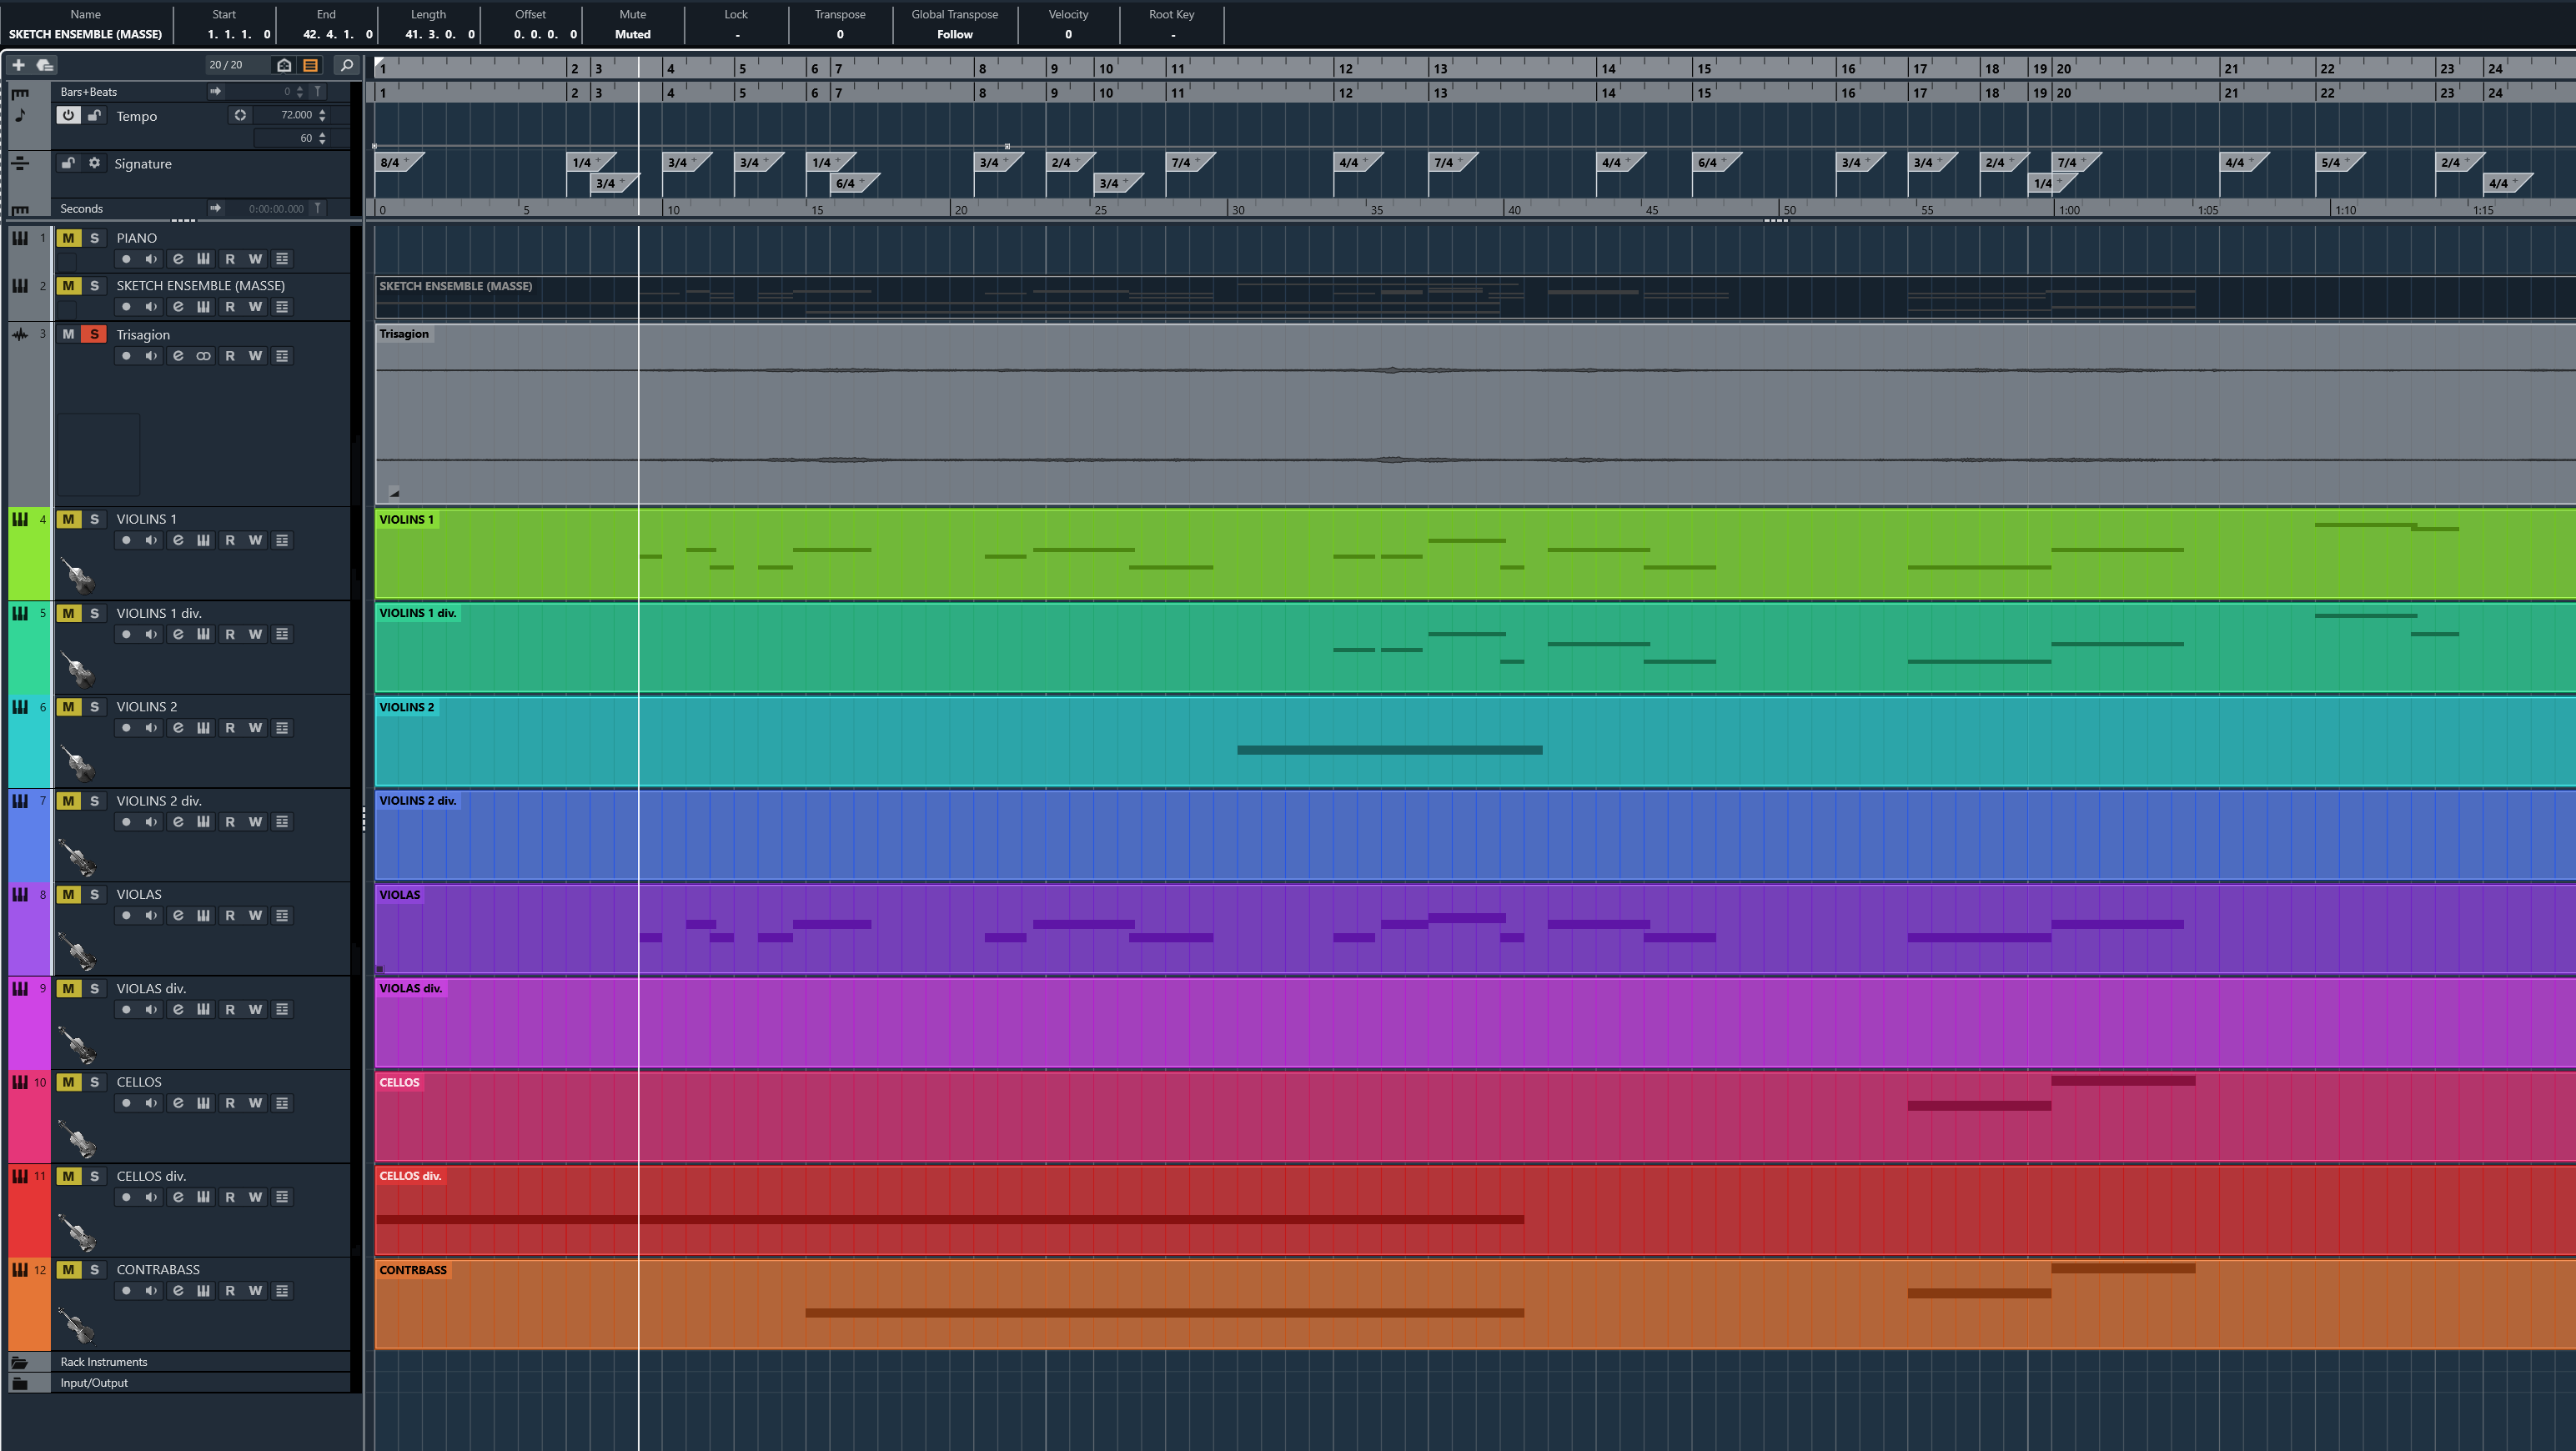Adjust the tempo 72.000 value stepper
The width and height of the screenshot is (2576, 1451).
coord(322,115)
